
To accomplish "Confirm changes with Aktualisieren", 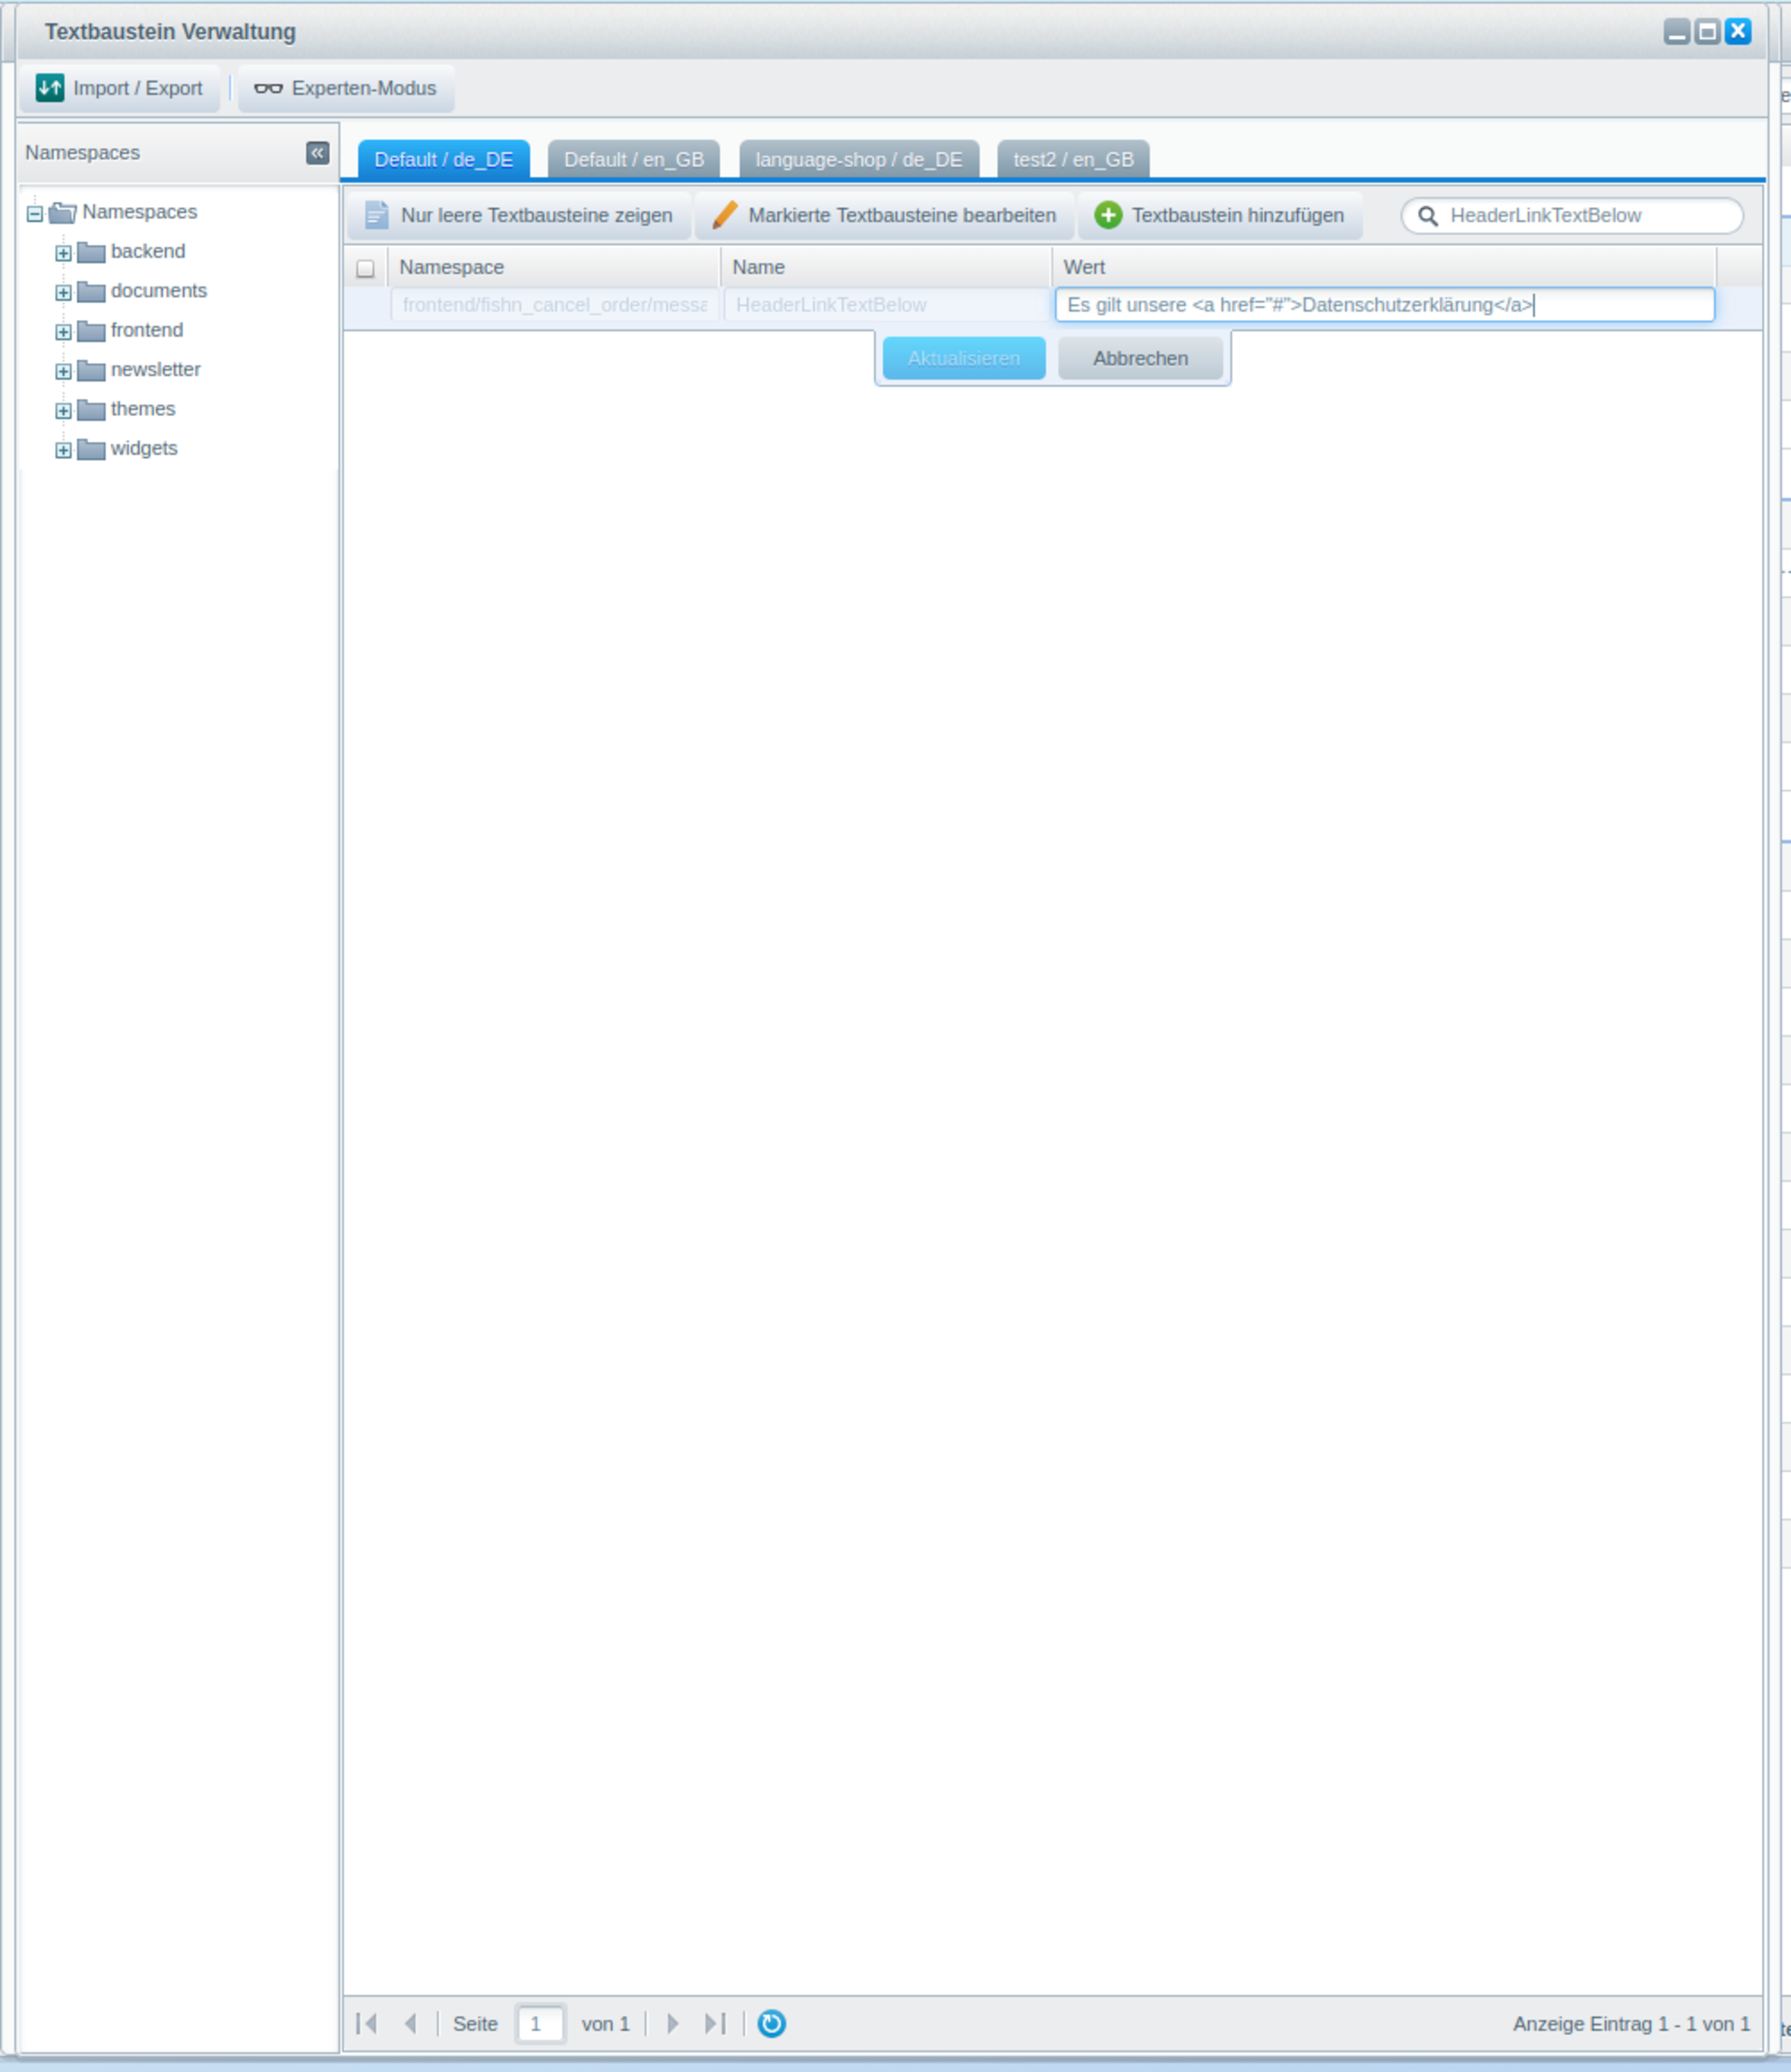I will [964, 358].
